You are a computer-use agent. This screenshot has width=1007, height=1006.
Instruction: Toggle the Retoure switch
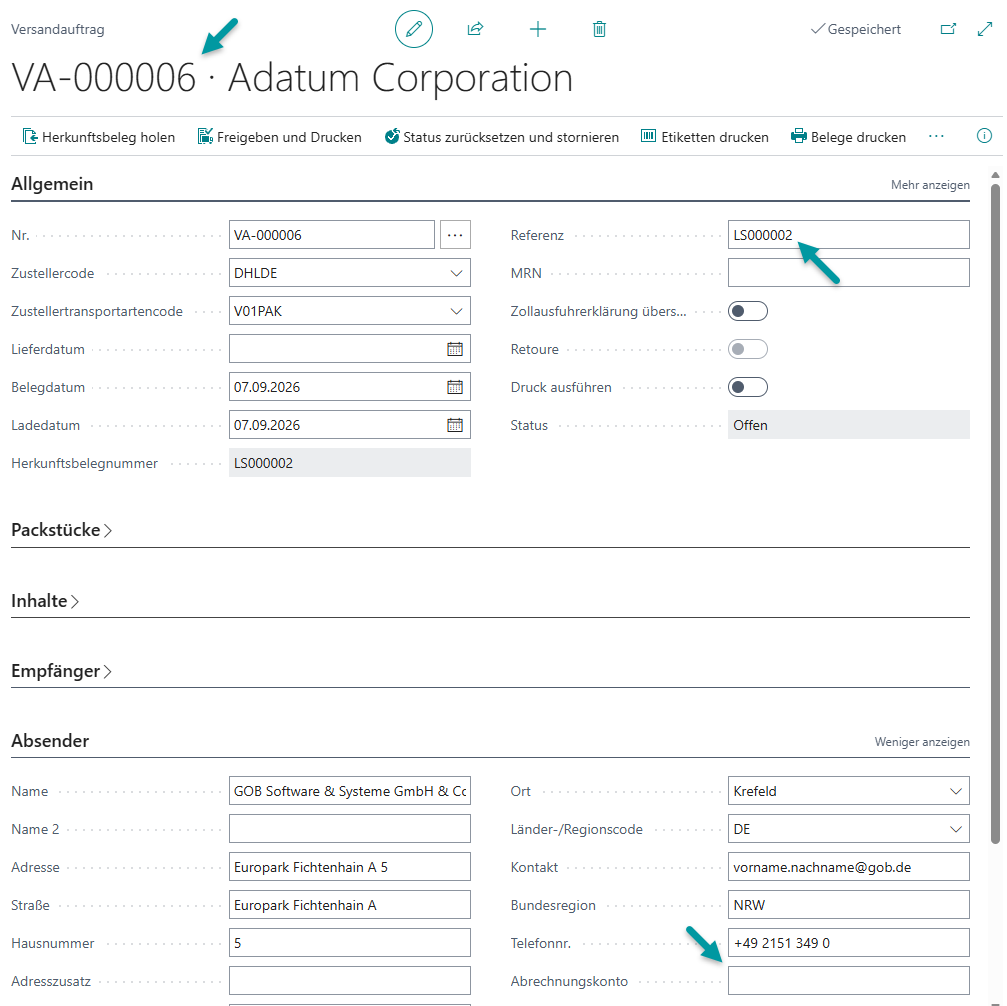(x=748, y=349)
